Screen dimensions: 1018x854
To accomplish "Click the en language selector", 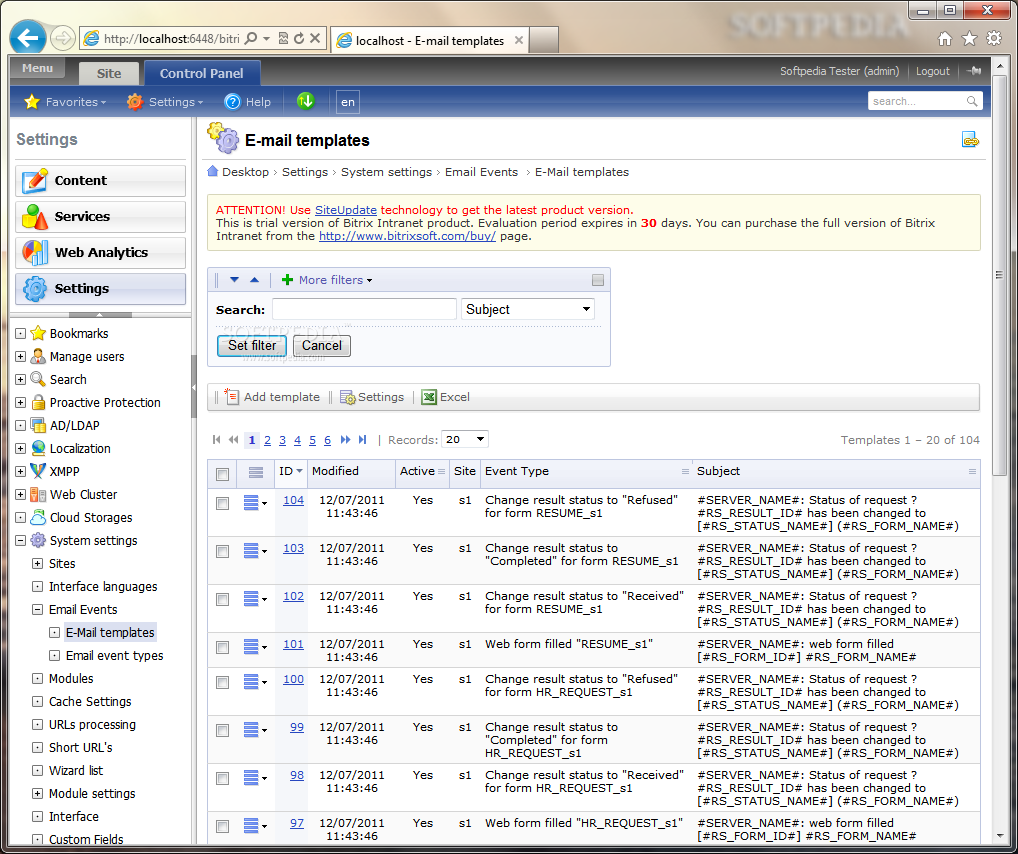I will point(348,102).
